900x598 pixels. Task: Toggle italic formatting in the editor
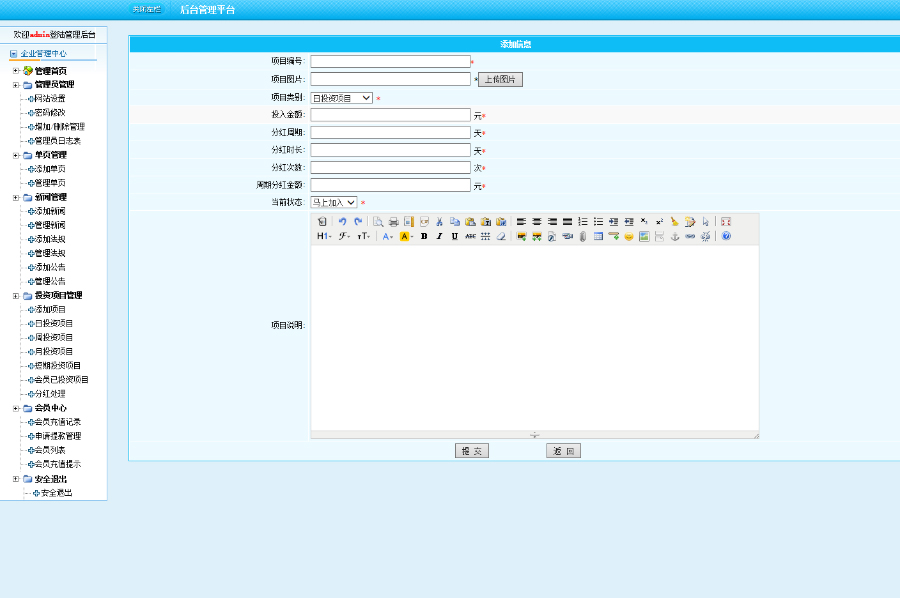[439, 237]
